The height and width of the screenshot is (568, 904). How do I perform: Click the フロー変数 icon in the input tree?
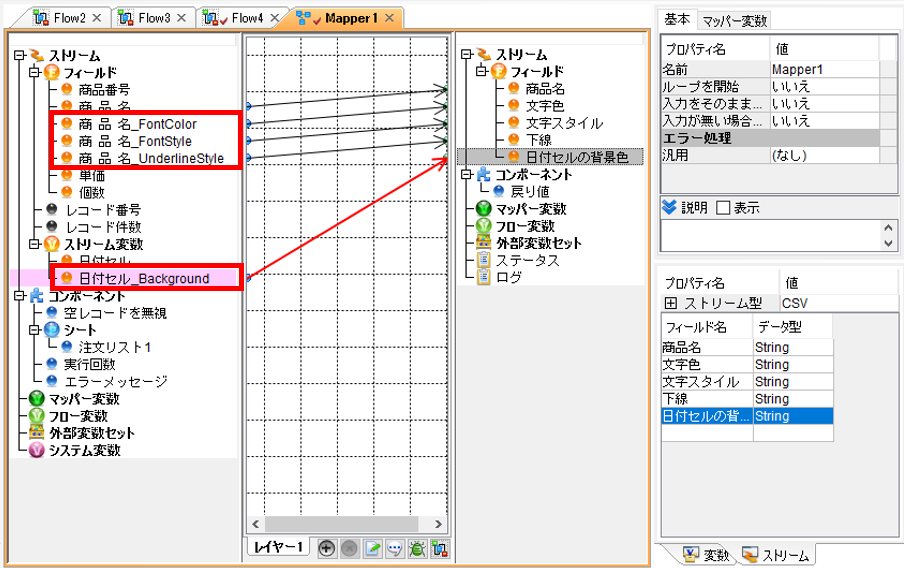click(36, 416)
